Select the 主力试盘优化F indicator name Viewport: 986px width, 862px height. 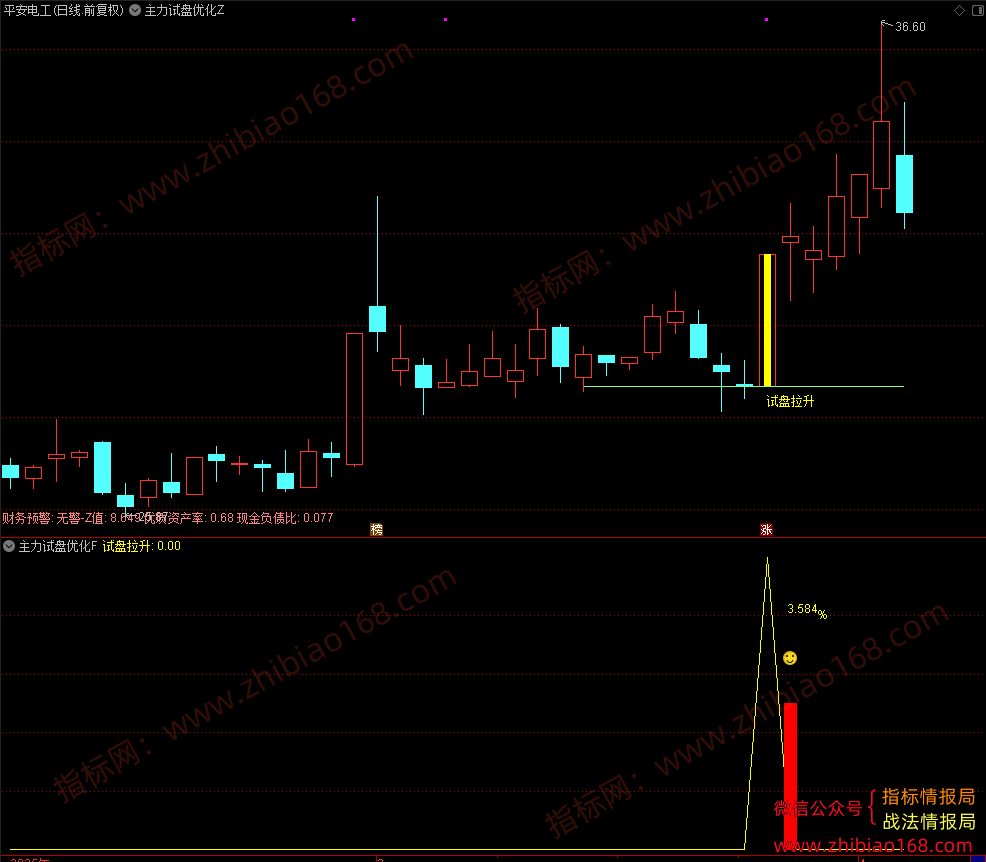pos(58,546)
